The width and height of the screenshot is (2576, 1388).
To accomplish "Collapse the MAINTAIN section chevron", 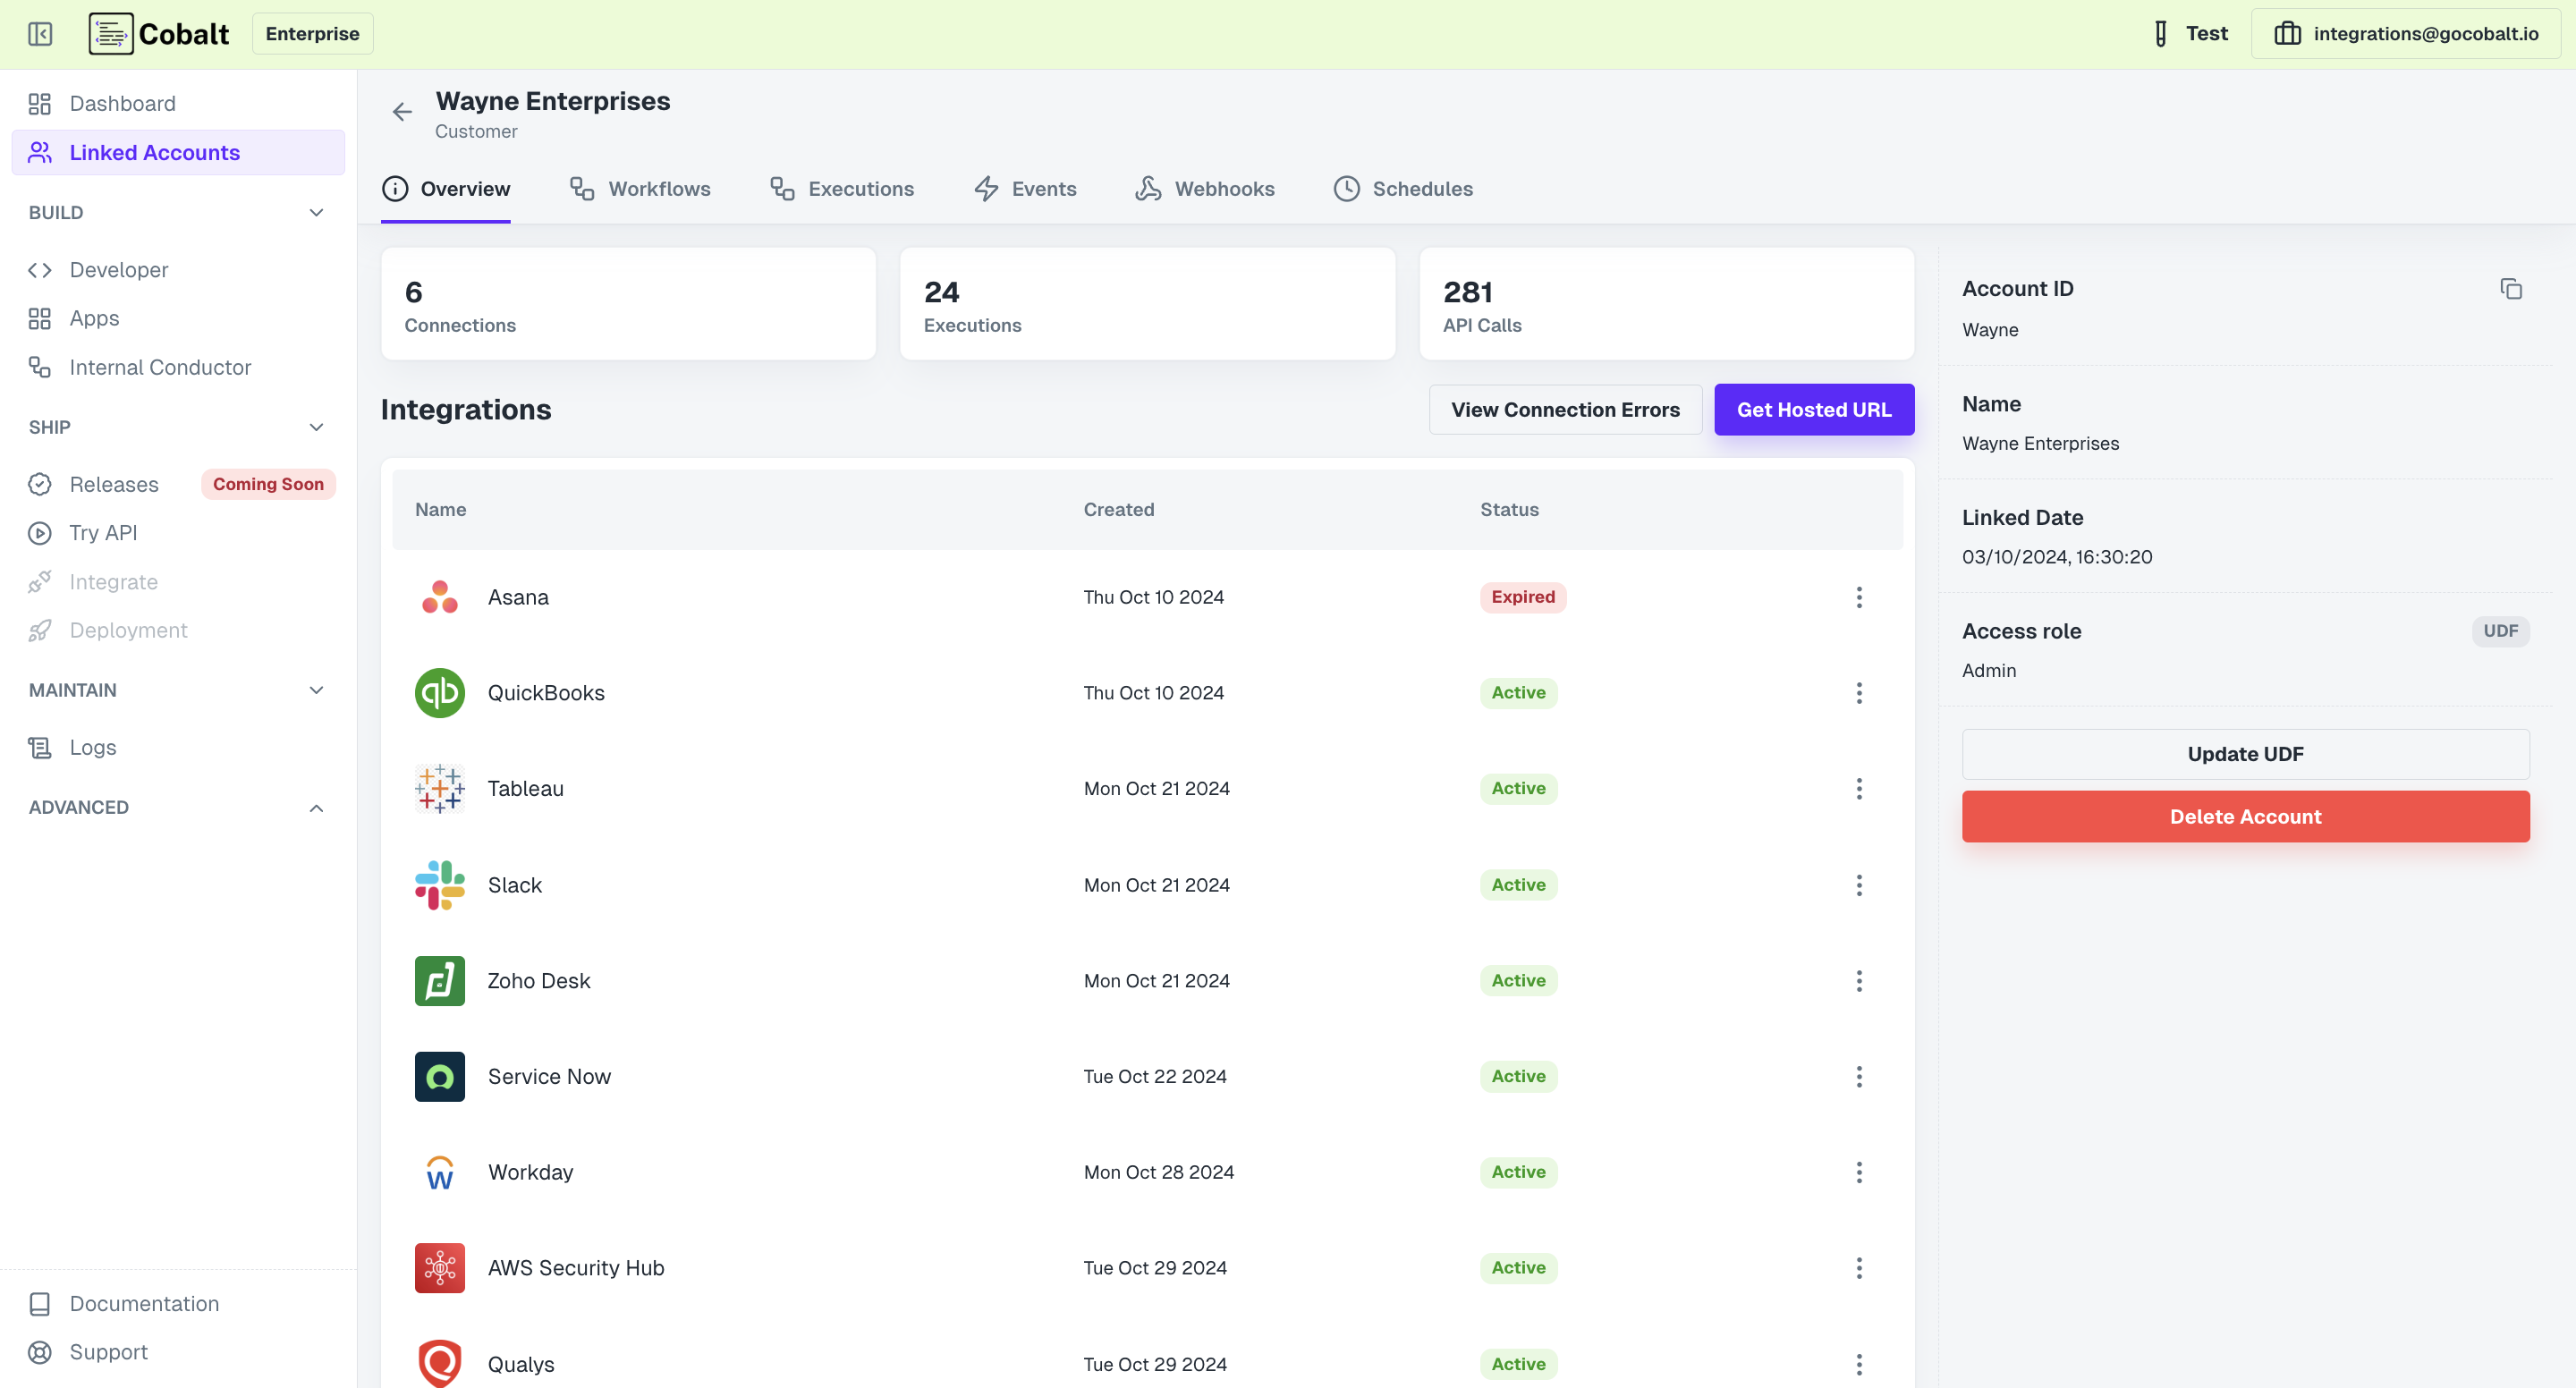I will tap(316, 691).
